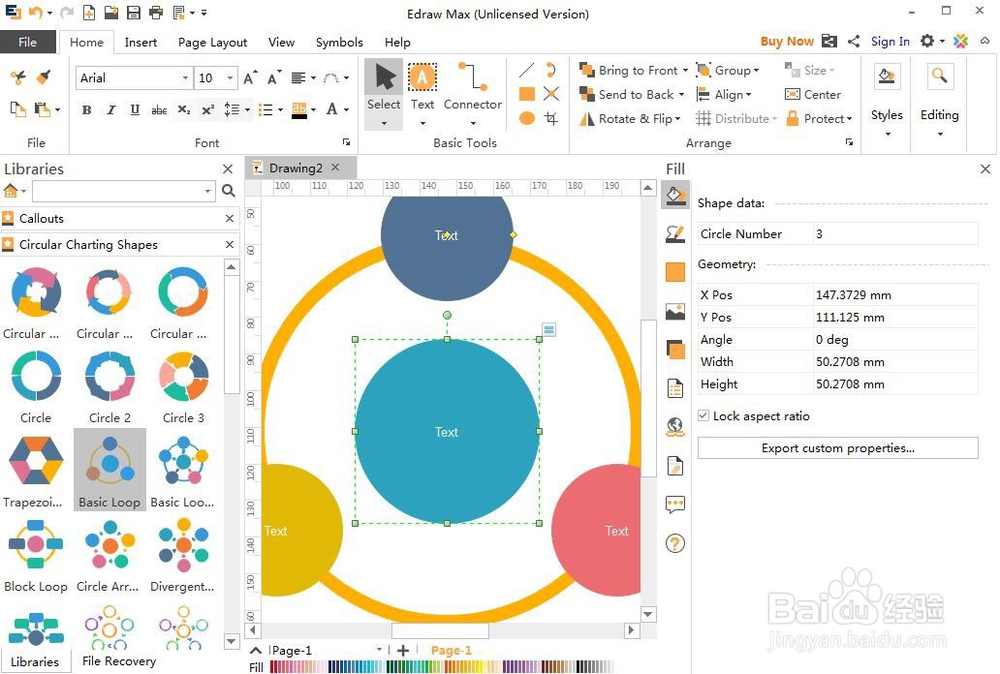Screen dimensions: 1000x674
Task: Click the text highlight color button
Action: tap(299, 110)
